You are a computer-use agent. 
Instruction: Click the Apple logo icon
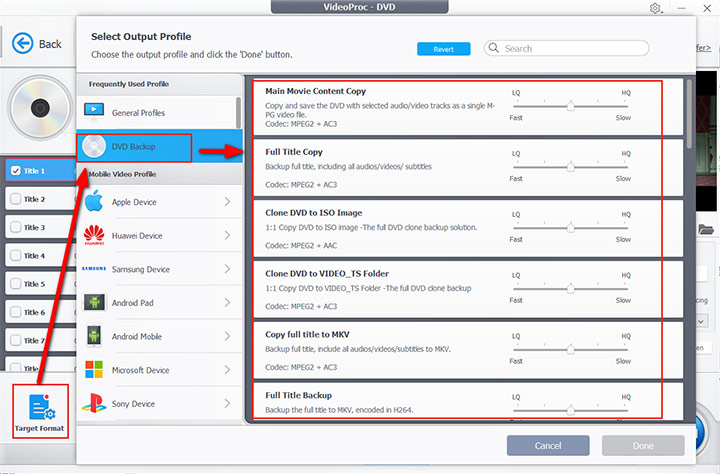[x=94, y=201]
